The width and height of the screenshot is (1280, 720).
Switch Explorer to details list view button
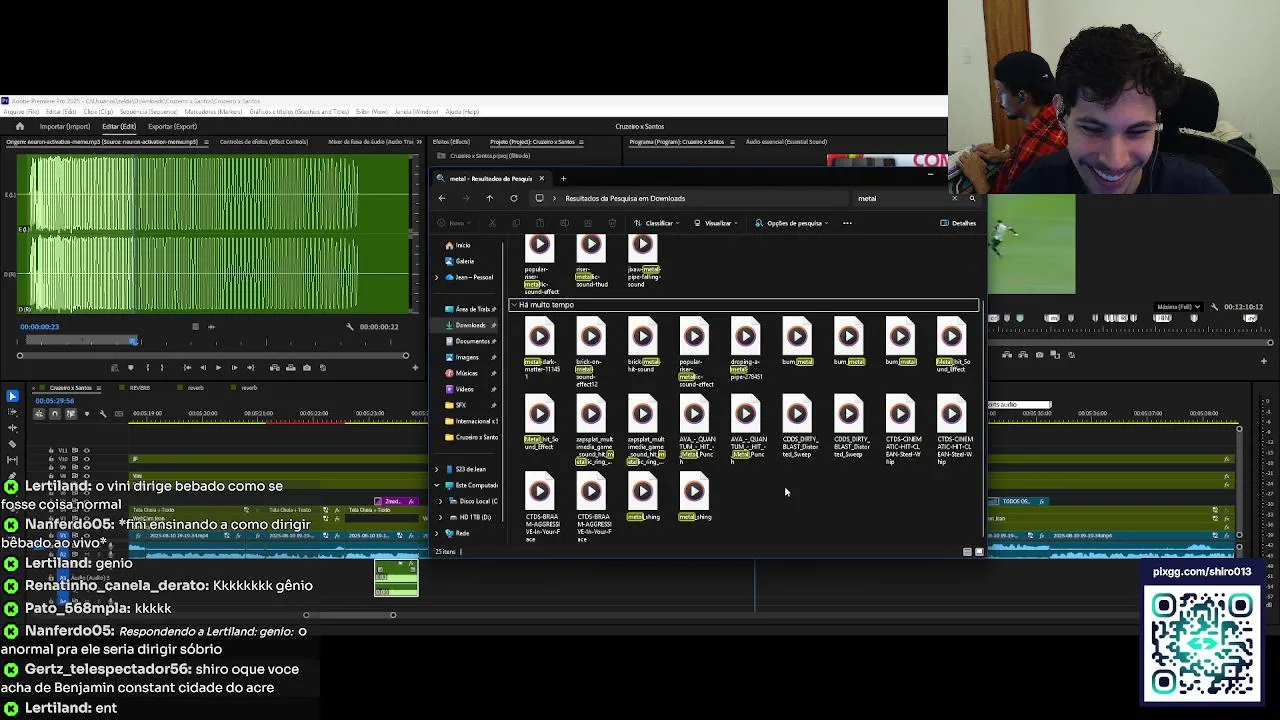pyautogui.click(x=967, y=552)
